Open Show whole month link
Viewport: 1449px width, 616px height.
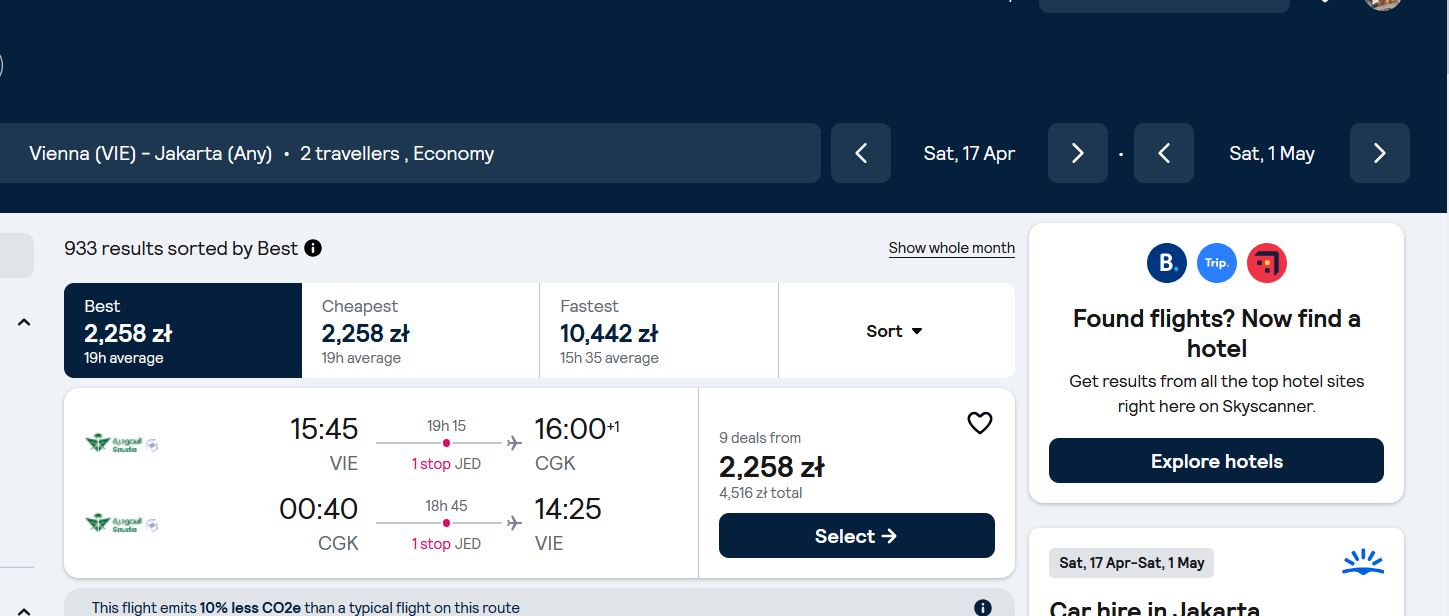(x=952, y=248)
